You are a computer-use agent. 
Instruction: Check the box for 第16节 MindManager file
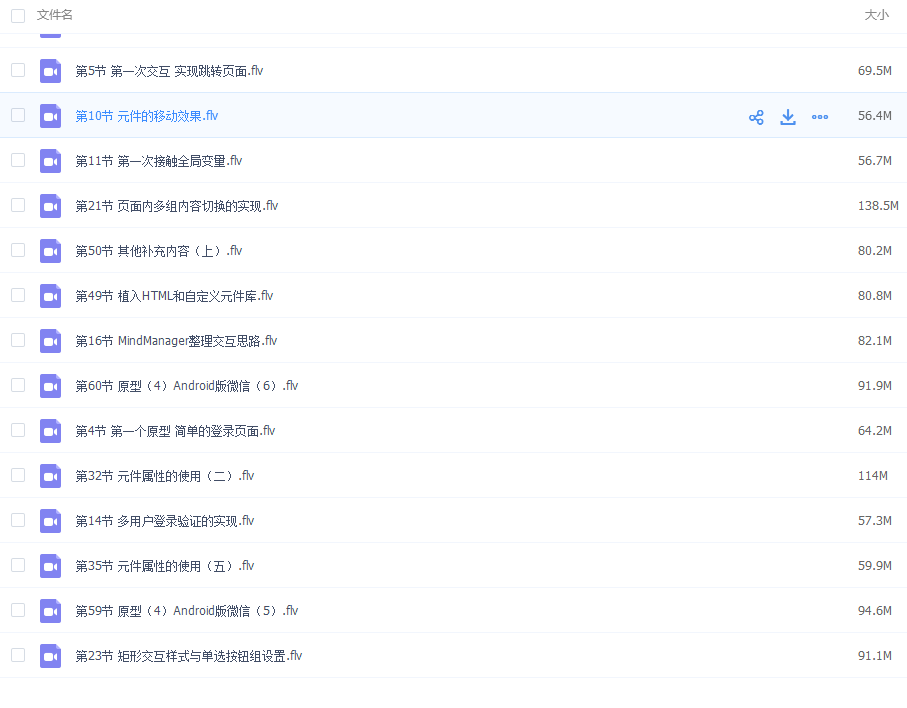[18, 340]
